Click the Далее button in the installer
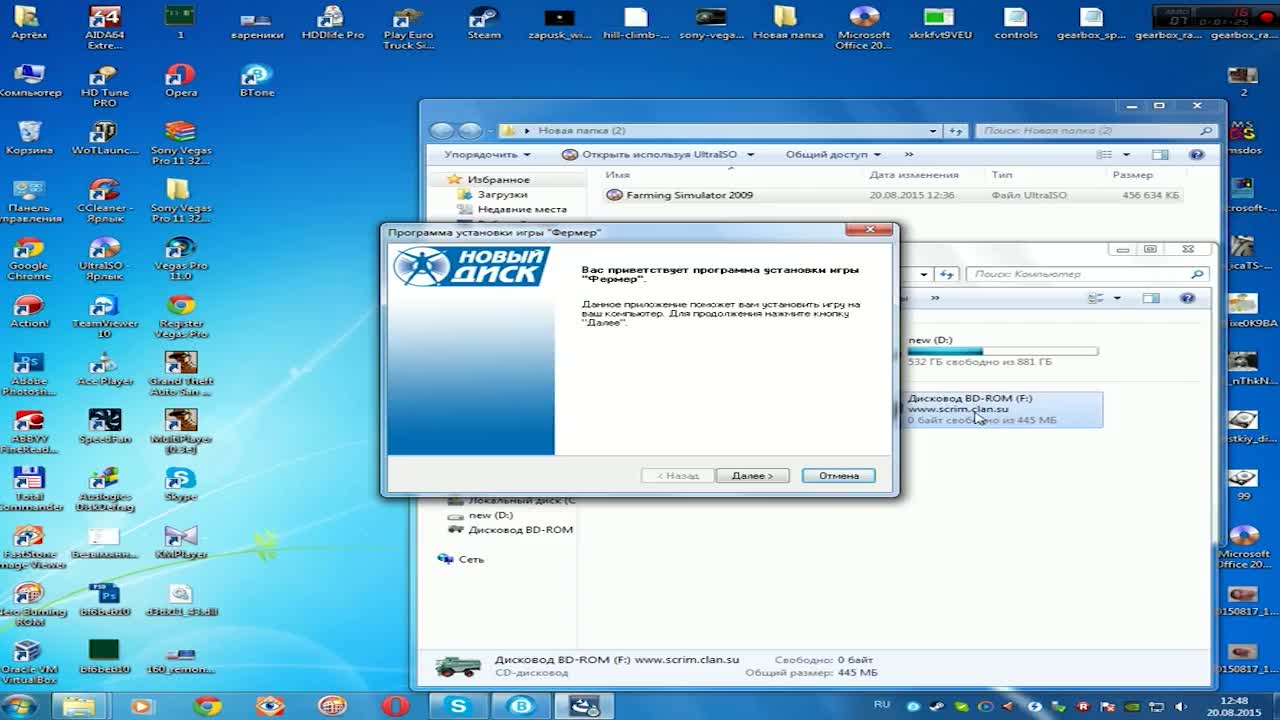 pos(752,476)
